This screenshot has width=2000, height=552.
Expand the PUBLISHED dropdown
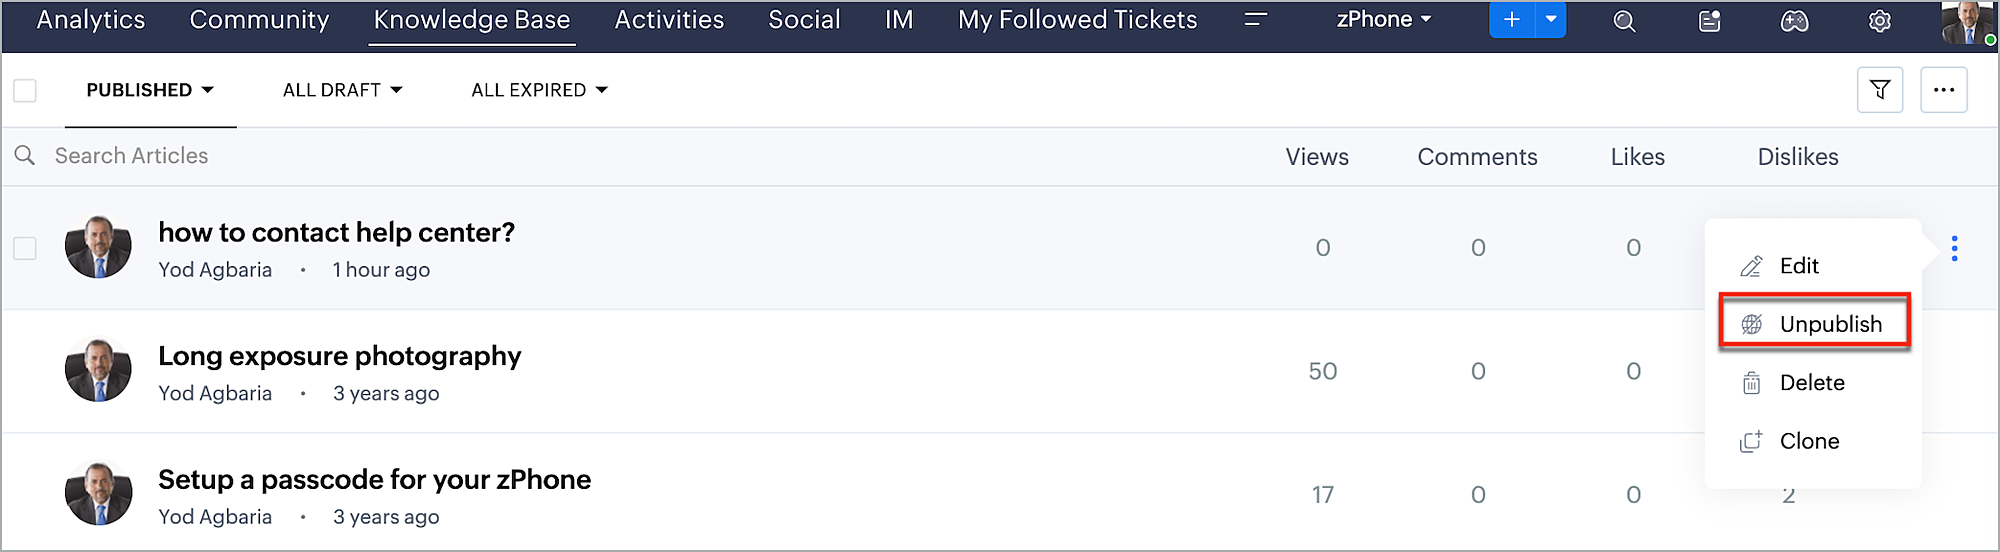(150, 90)
